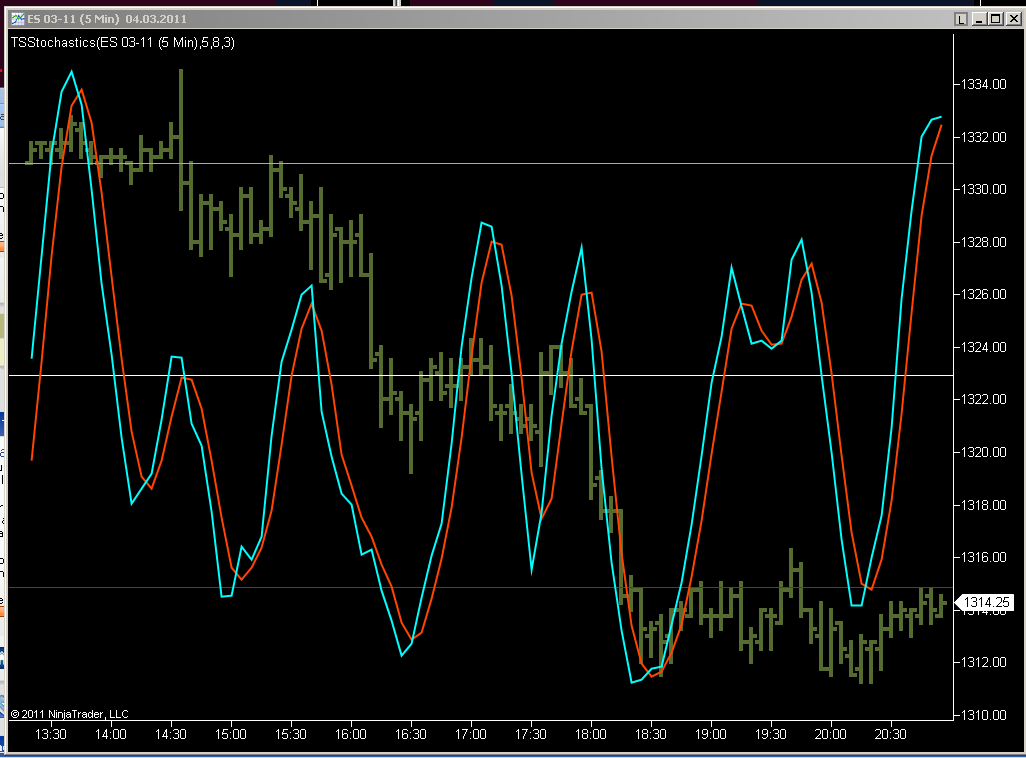Viewport: 1026px width, 758px height.
Task: Click the 1324.00 price axis label
Action: (983, 347)
